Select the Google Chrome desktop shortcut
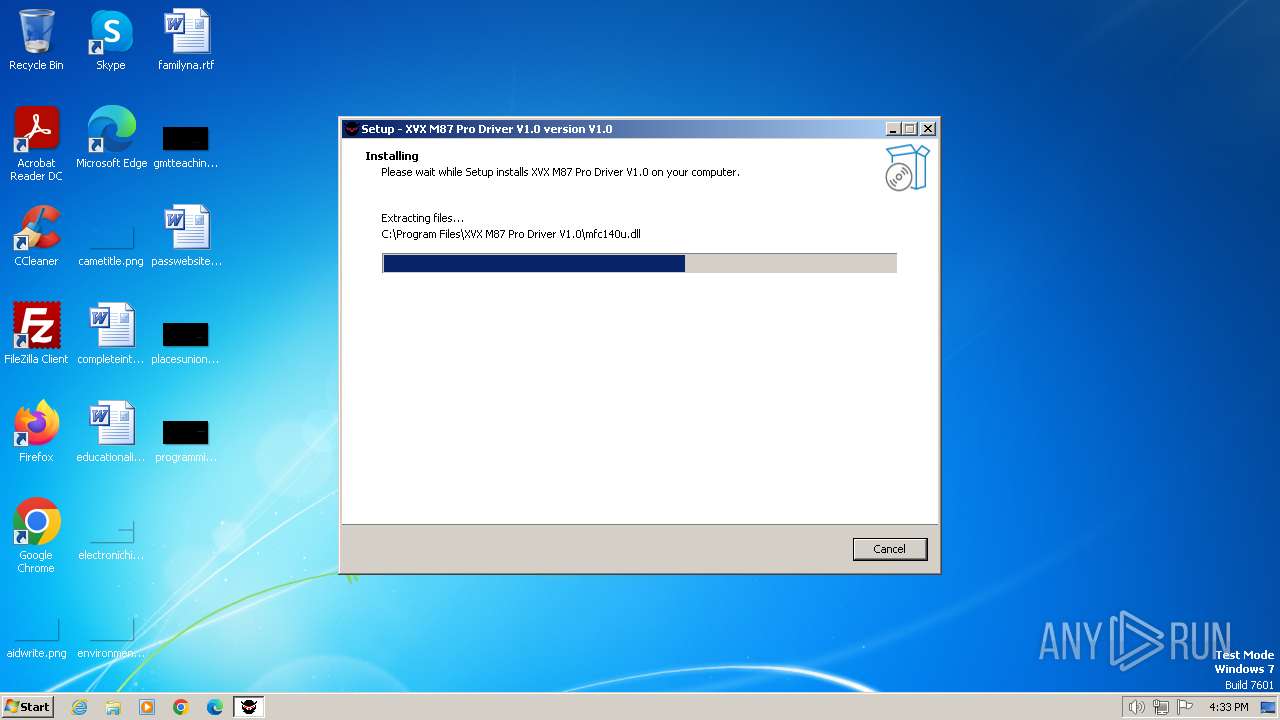Screen dimensions: 1280x720 tap(36, 536)
